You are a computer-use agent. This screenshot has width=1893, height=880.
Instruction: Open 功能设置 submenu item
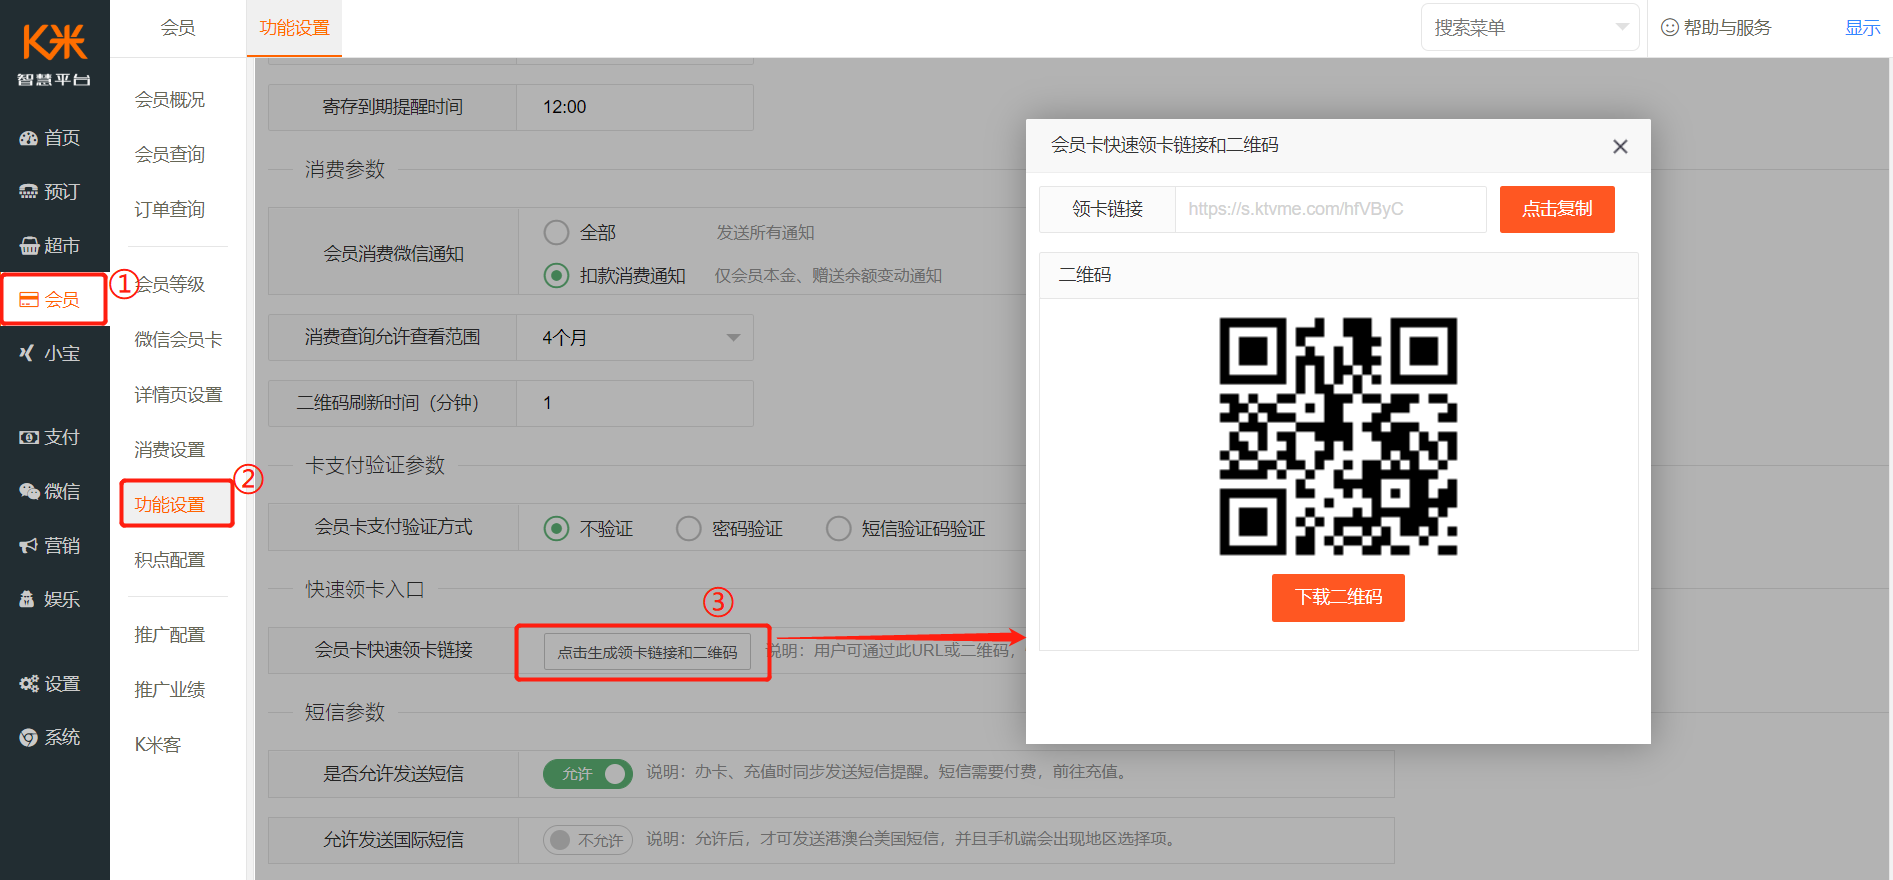point(170,505)
